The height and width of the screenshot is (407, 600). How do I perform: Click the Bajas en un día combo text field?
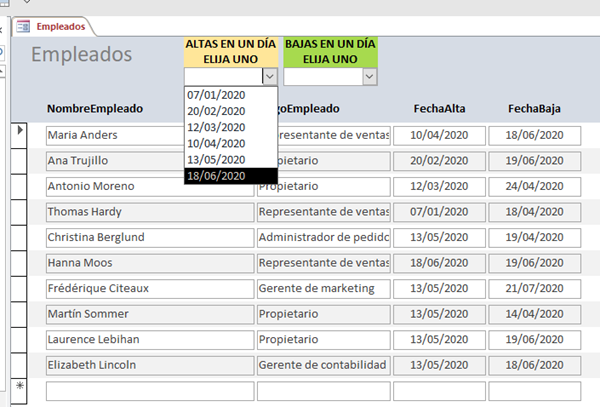(x=323, y=77)
